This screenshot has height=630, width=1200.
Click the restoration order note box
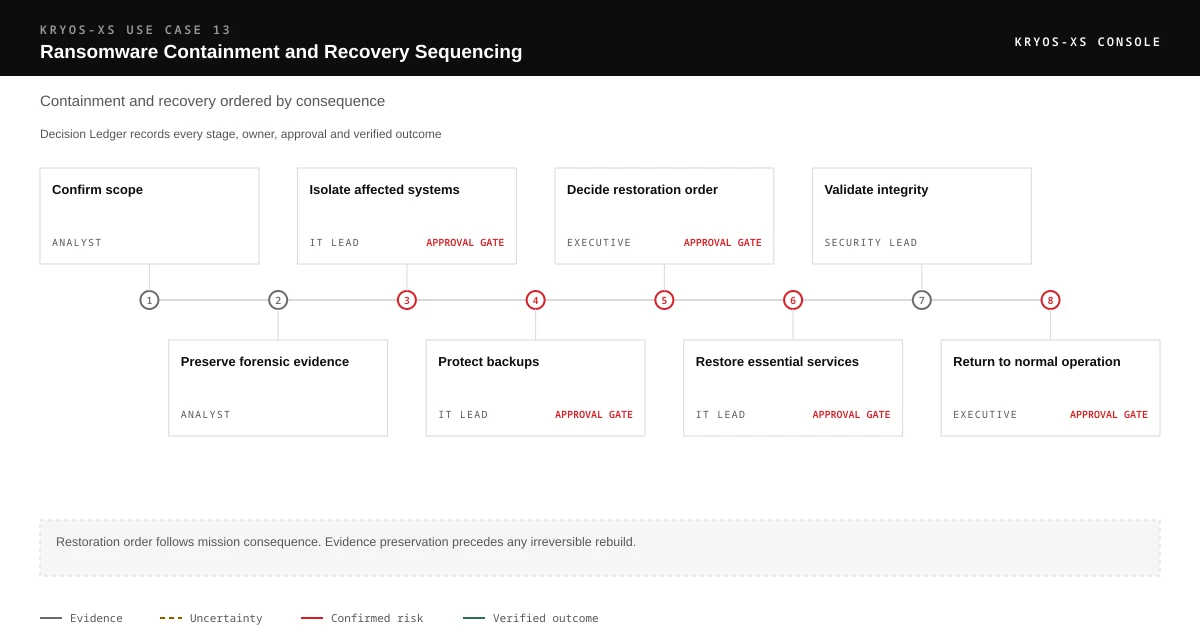pyautogui.click(x=600, y=548)
